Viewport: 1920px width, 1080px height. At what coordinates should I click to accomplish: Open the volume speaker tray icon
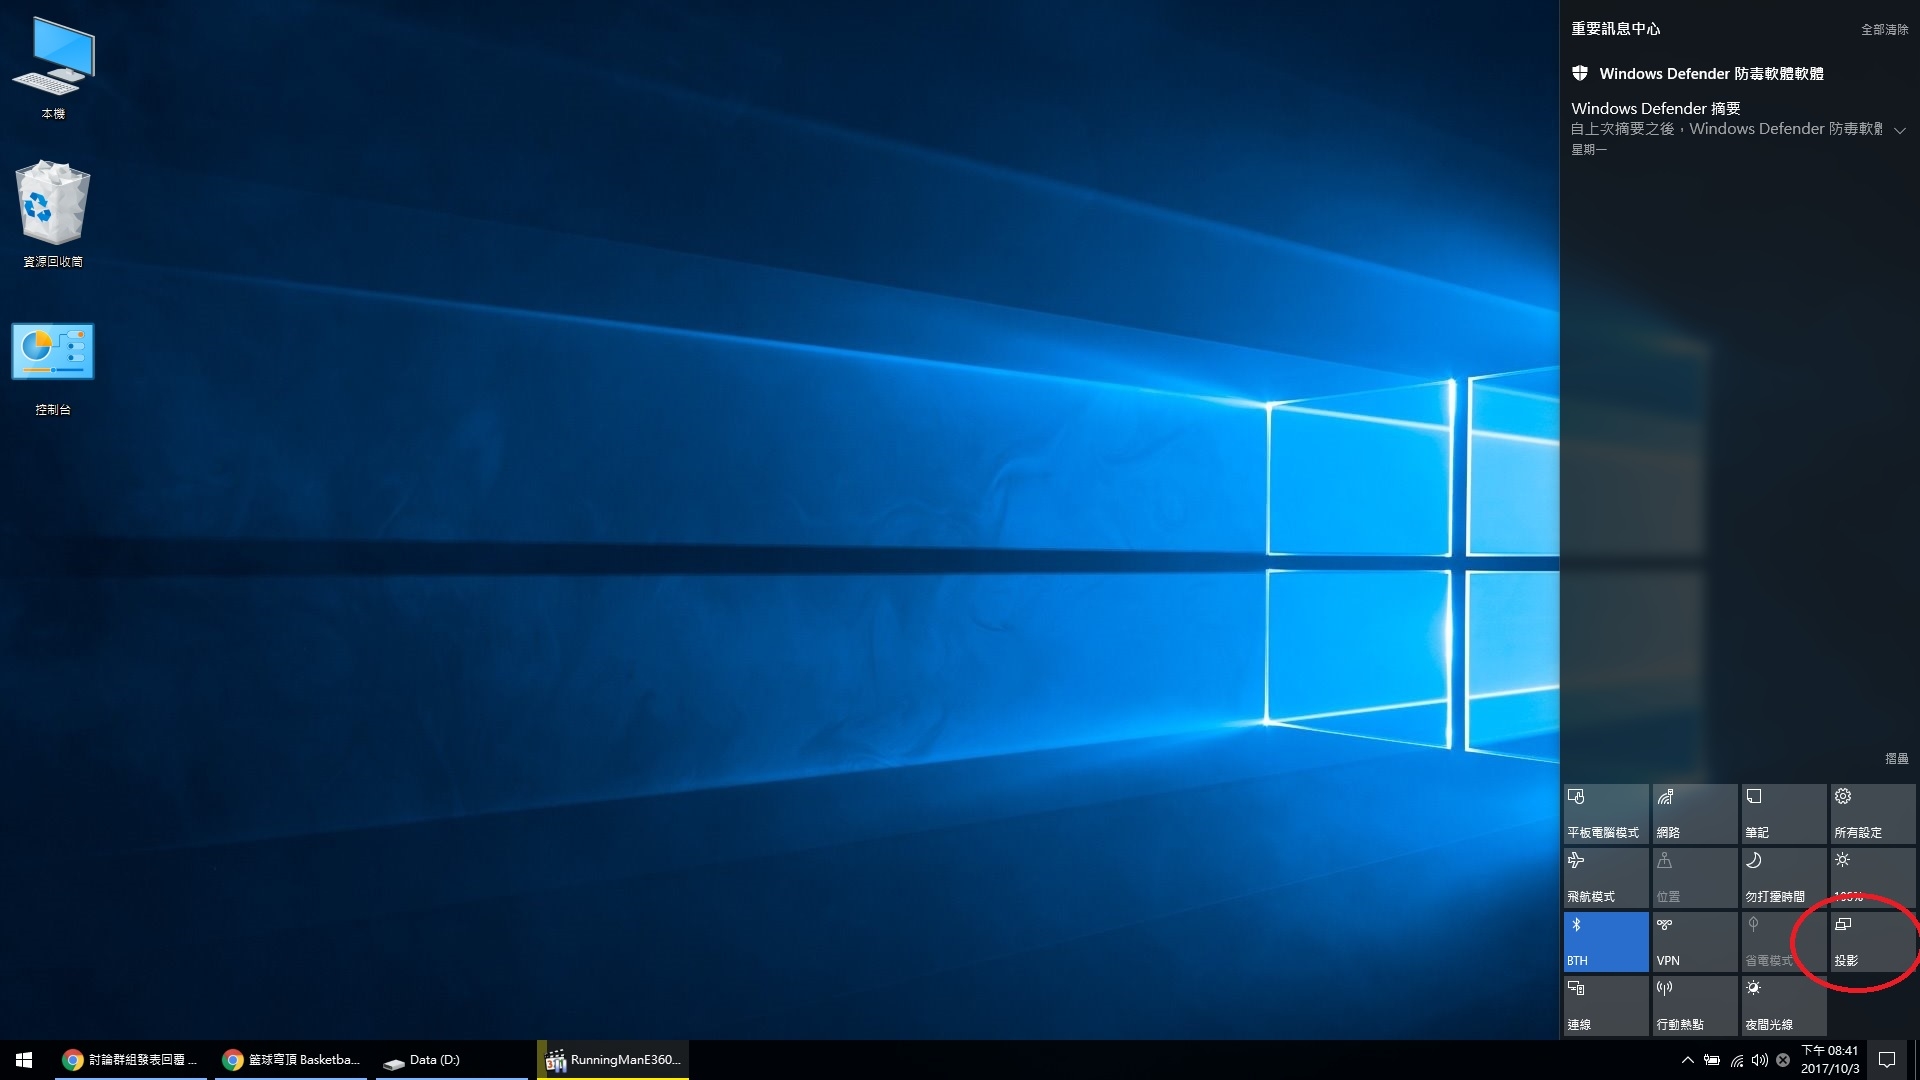1760,1060
